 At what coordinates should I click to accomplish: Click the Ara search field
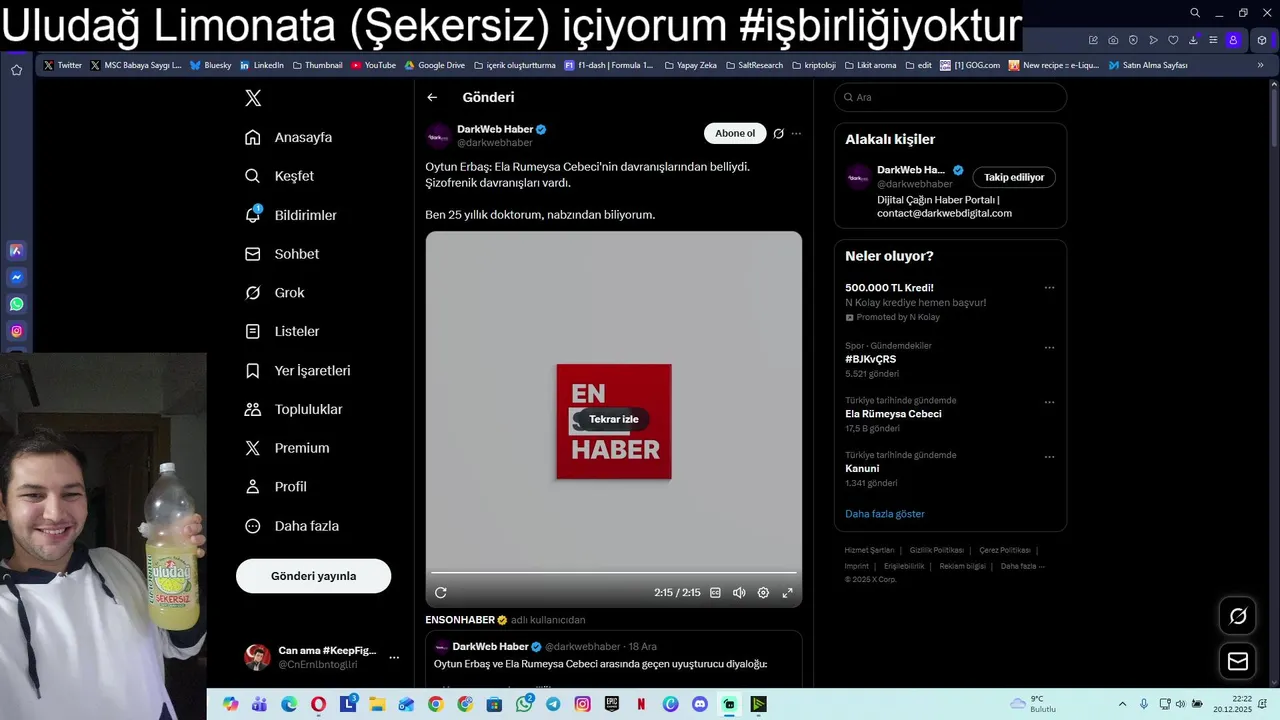950,97
